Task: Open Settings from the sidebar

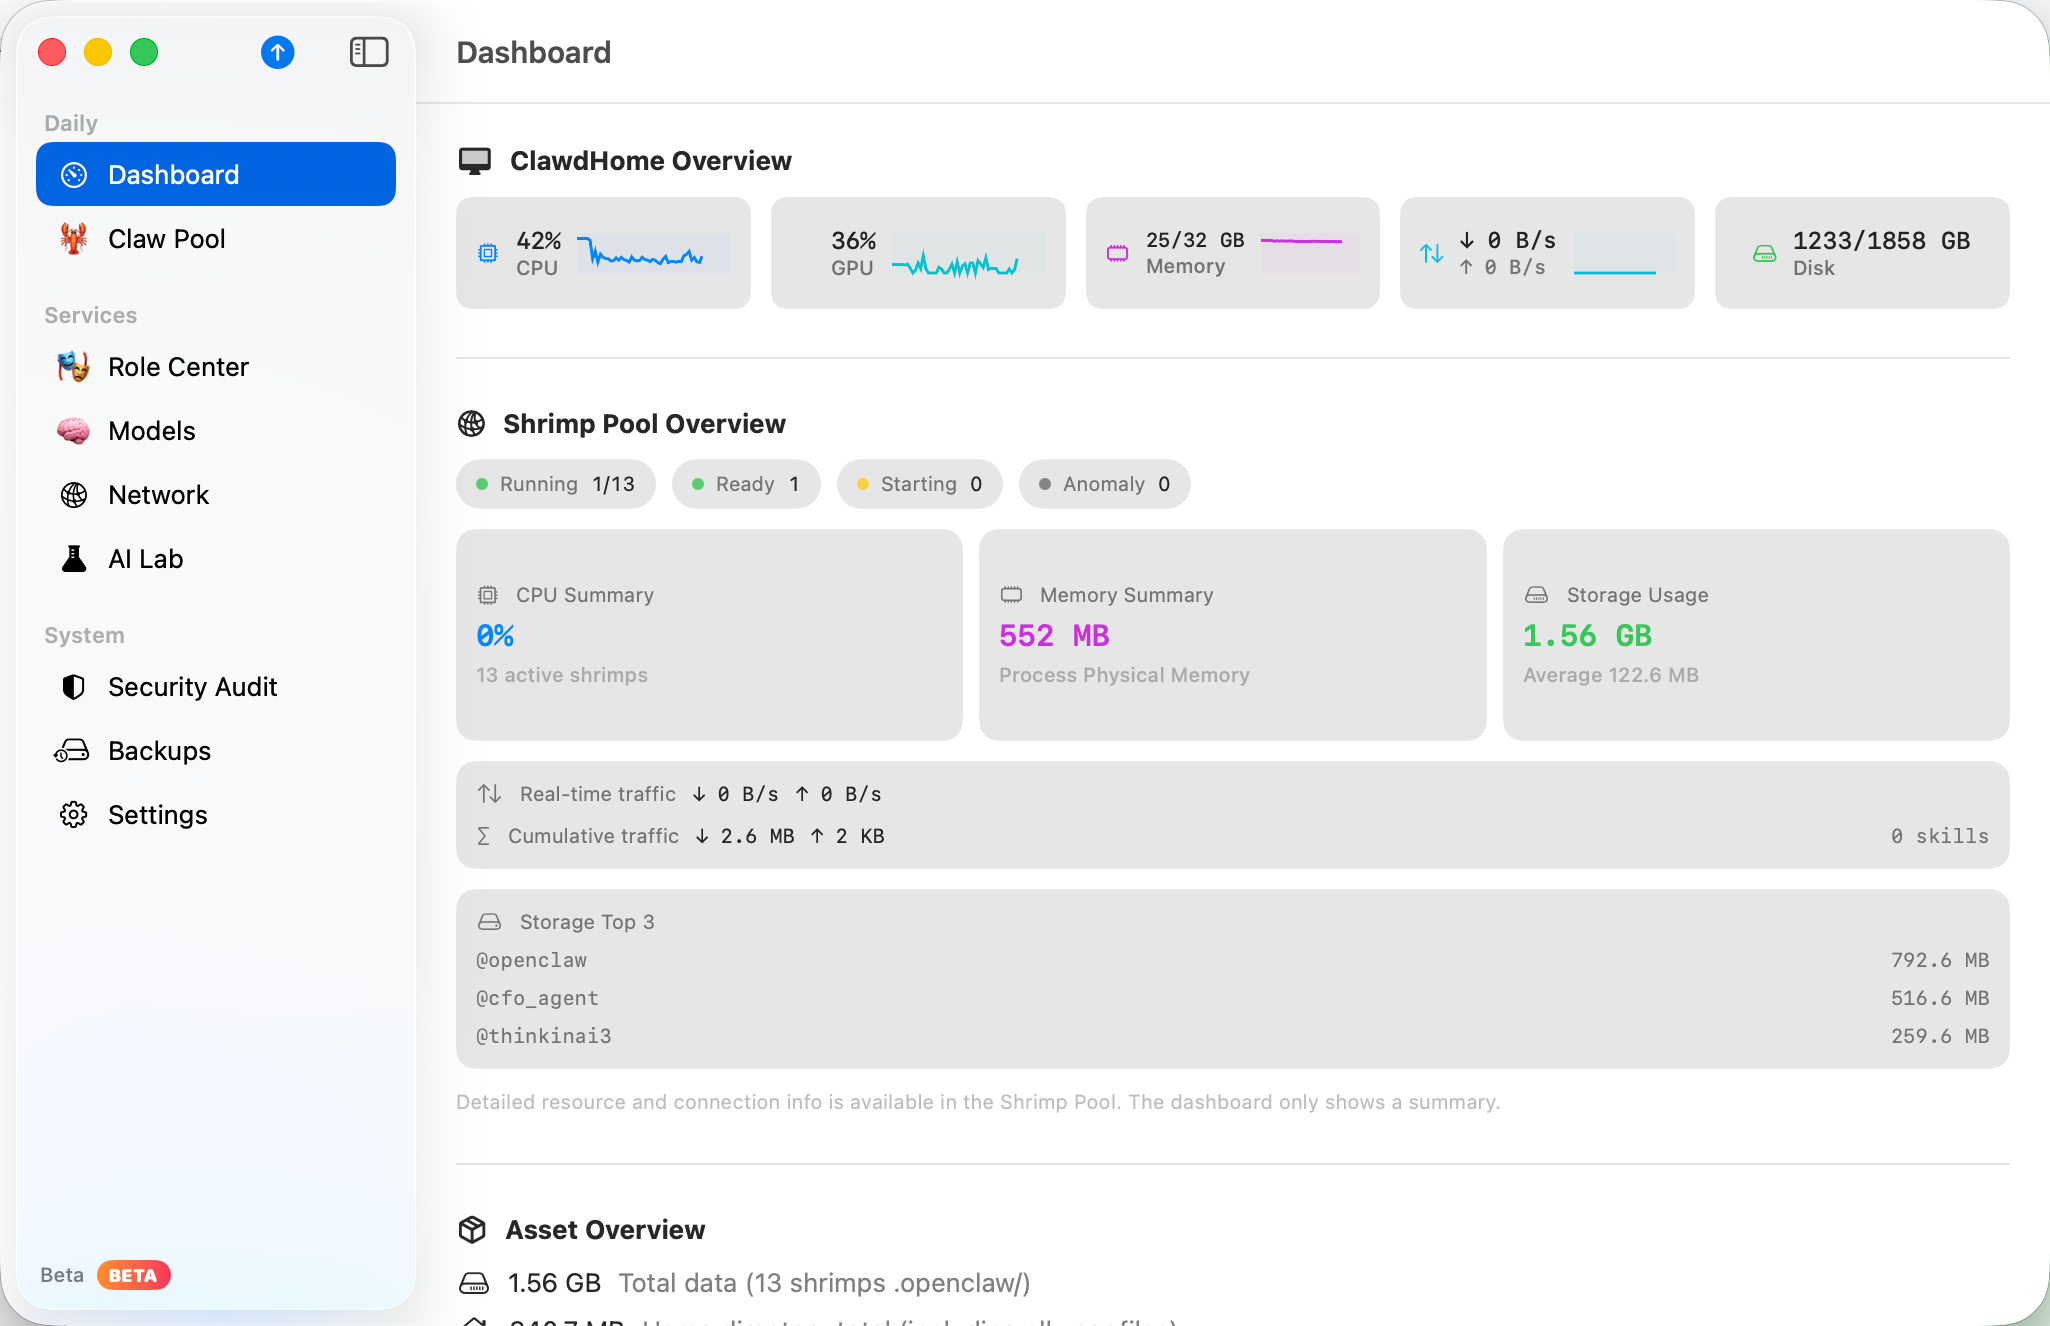Action: [157, 815]
